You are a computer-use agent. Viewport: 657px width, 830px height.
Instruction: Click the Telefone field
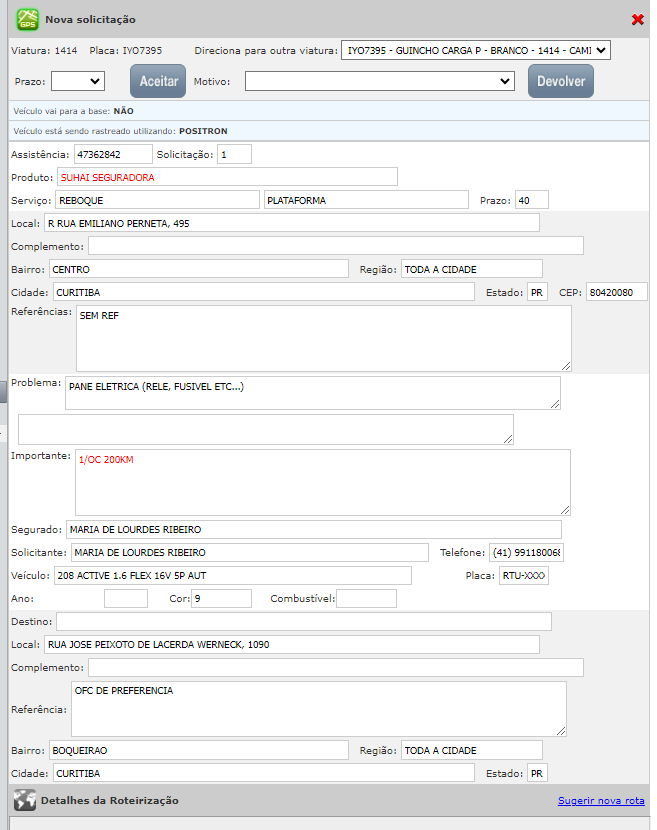click(526, 552)
